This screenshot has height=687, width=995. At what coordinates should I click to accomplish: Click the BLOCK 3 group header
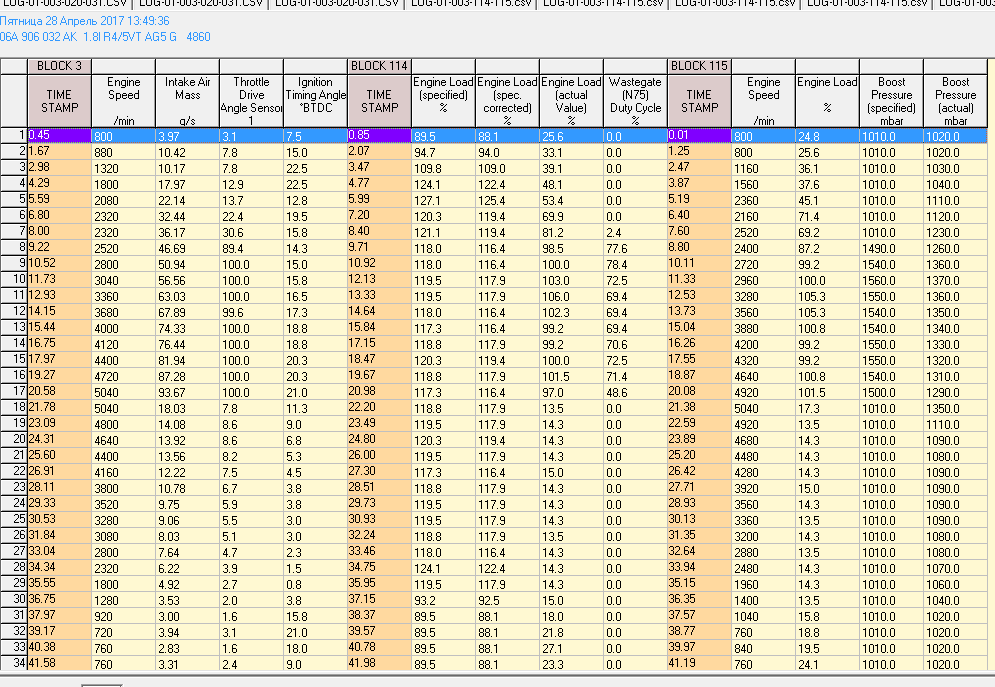(x=60, y=66)
